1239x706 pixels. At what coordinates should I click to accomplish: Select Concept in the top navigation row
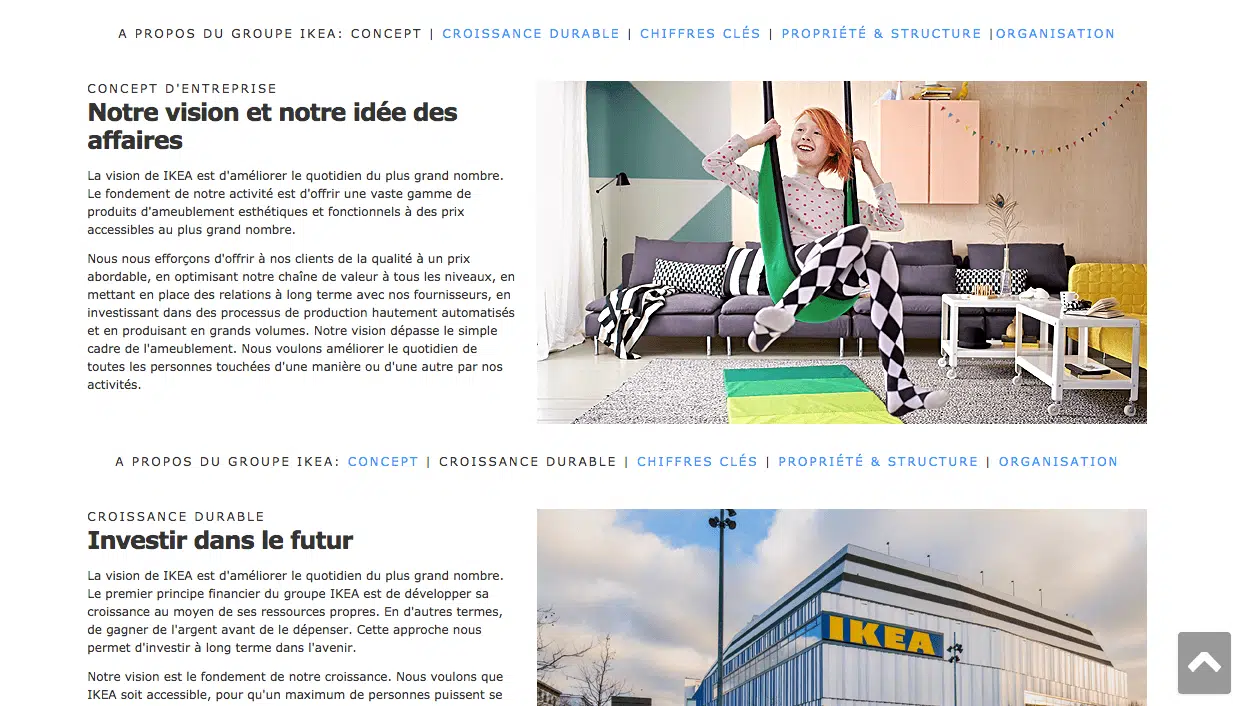386,33
